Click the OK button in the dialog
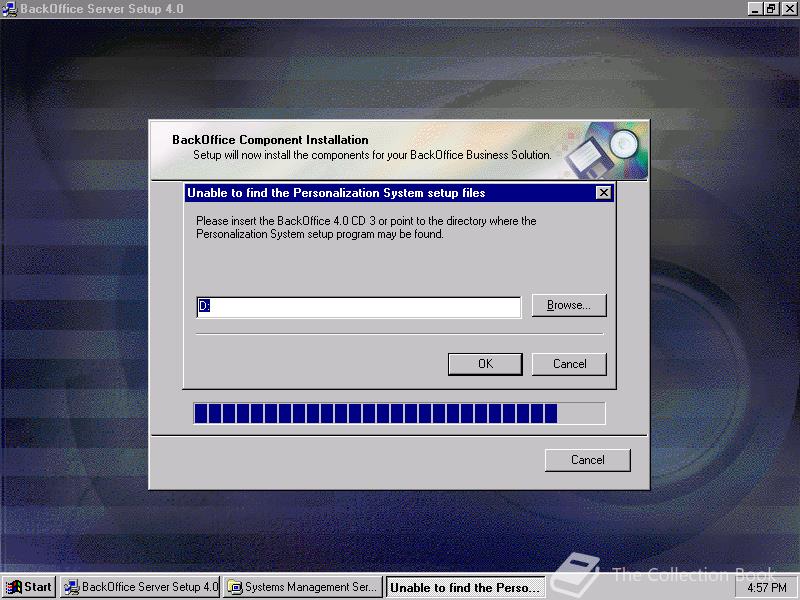 [x=485, y=364]
